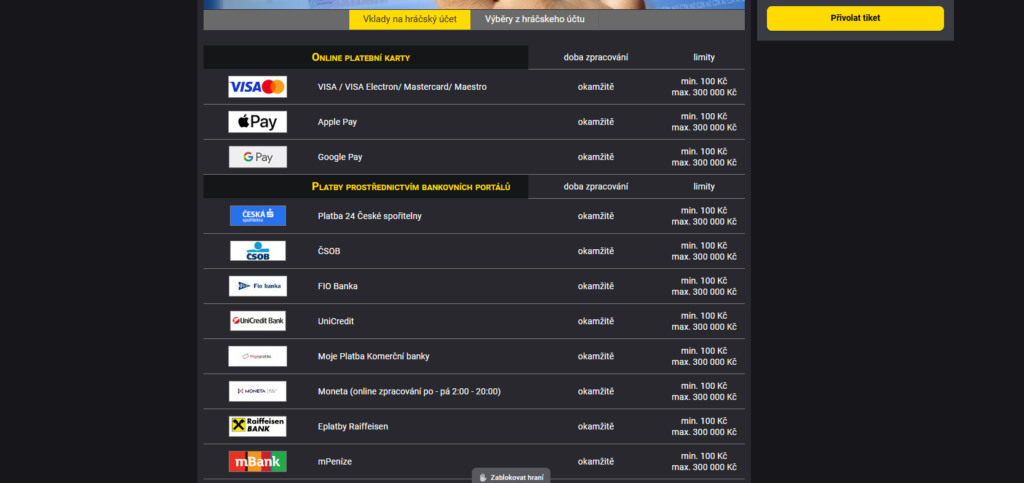The image size is (1024, 483).
Task: Select Platba 24 České spořitelny label
Action: [370, 216]
